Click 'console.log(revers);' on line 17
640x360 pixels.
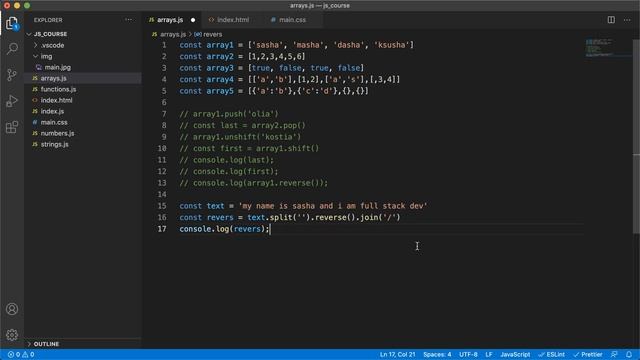(x=224, y=229)
